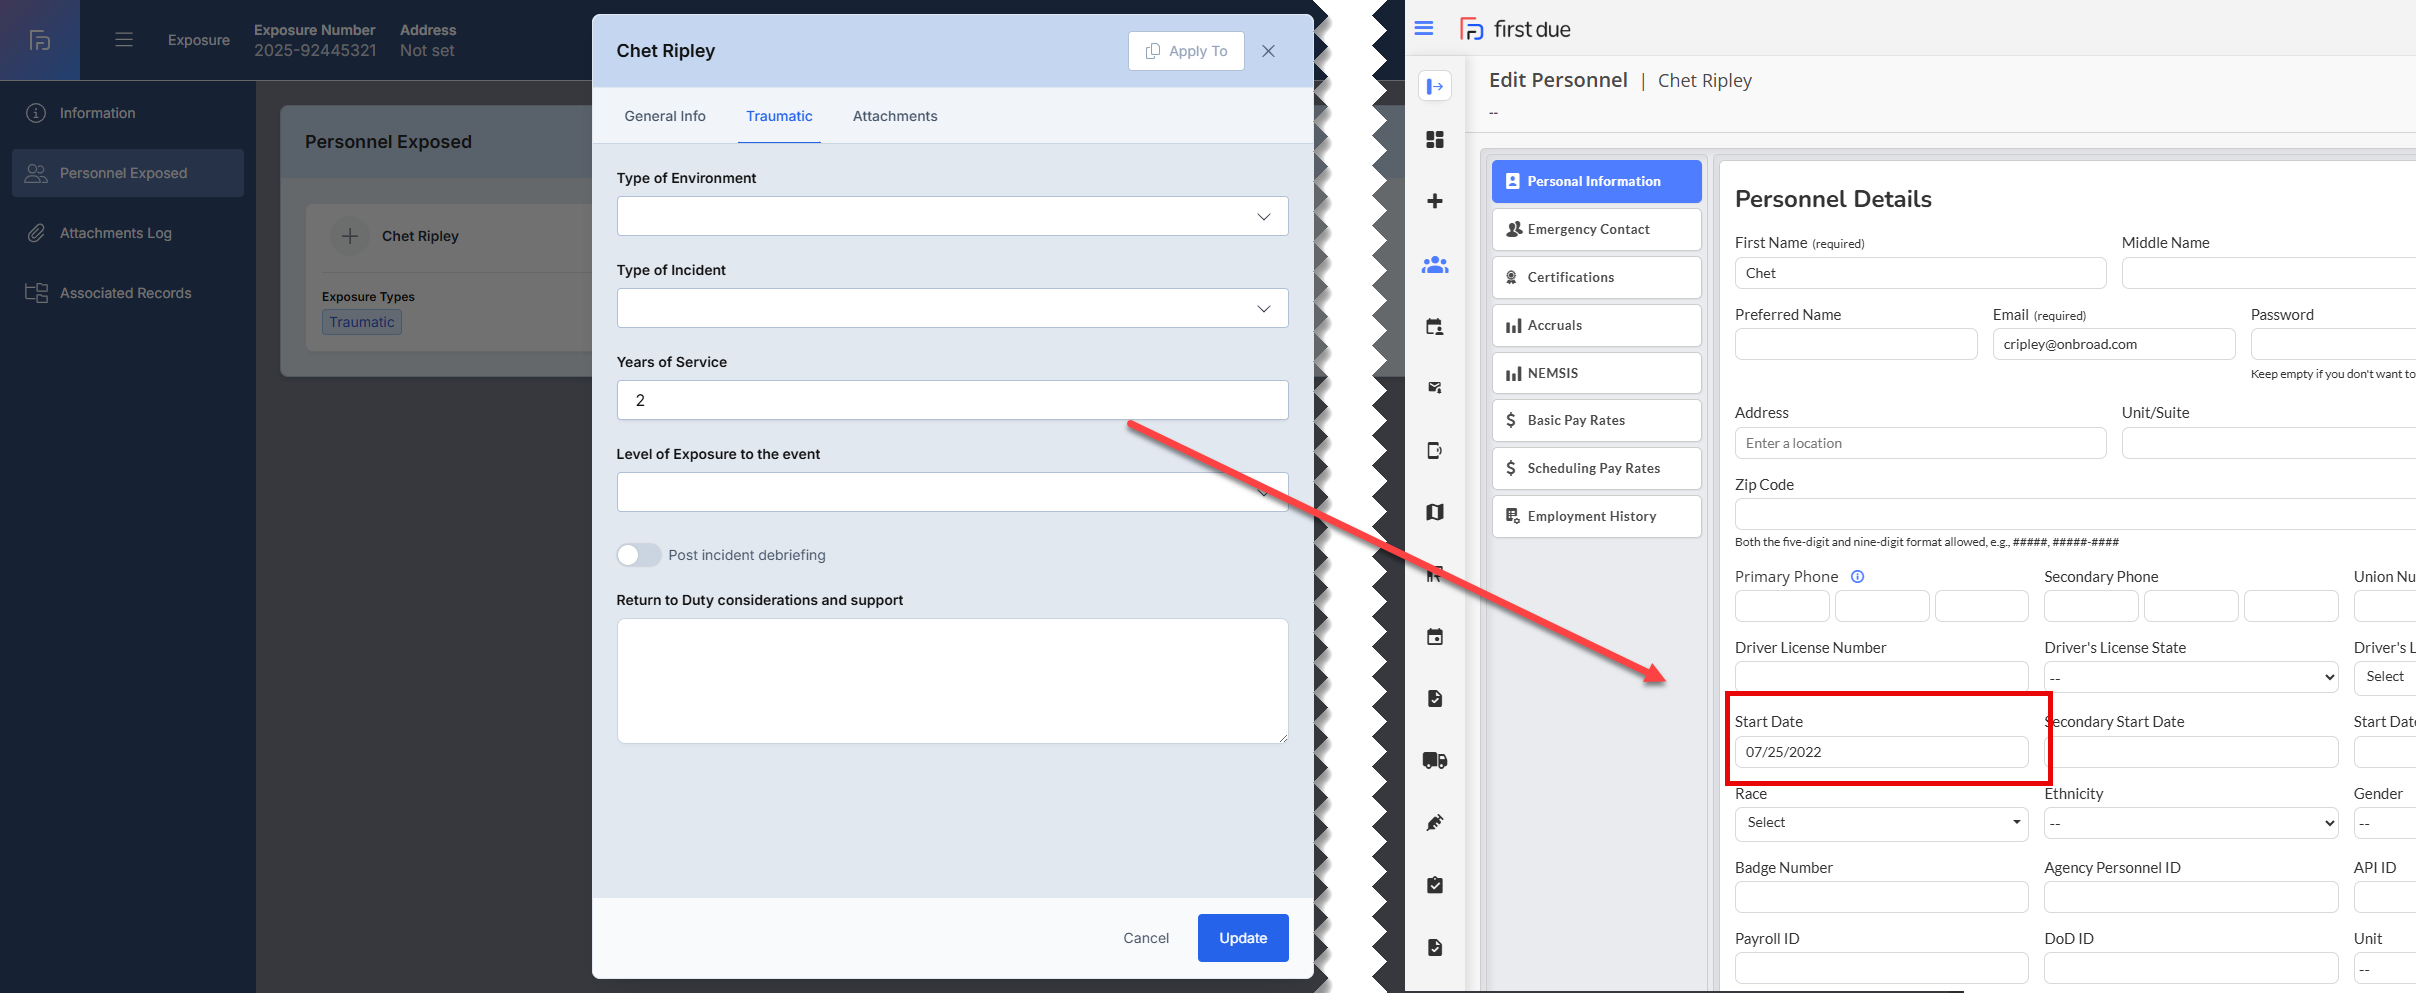Click the Payroll ID field
Image resolution: width=2416 pixels, height=993 pixels.
(1881, 968)
